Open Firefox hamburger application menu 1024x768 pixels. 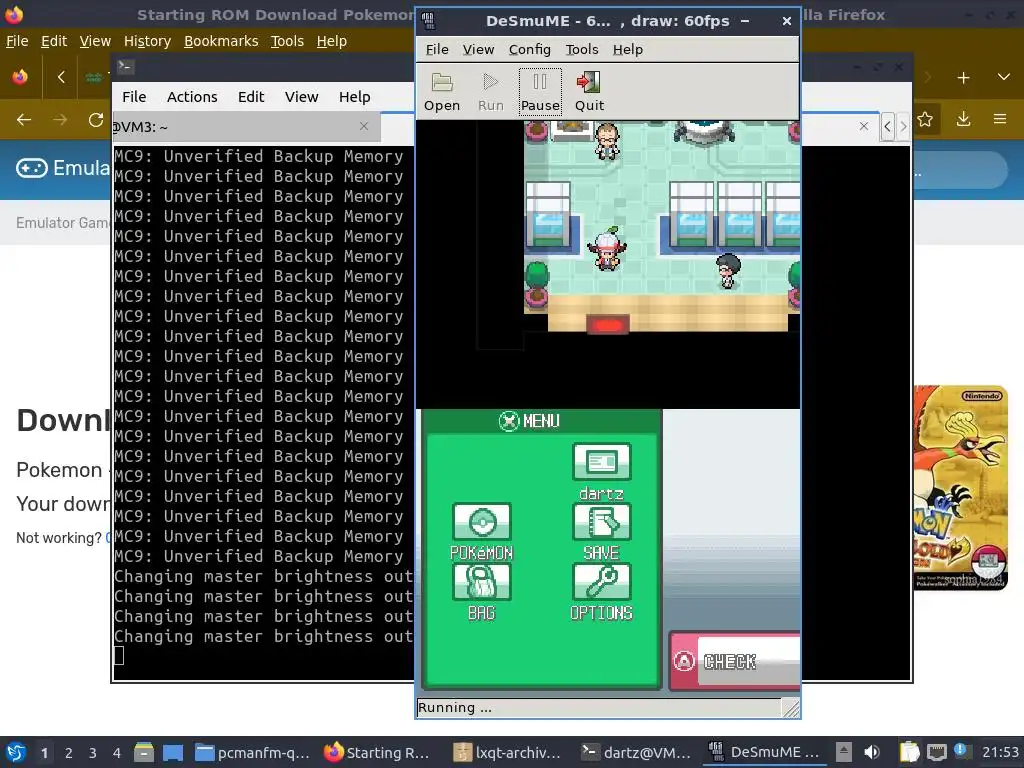pos(1000,119)
